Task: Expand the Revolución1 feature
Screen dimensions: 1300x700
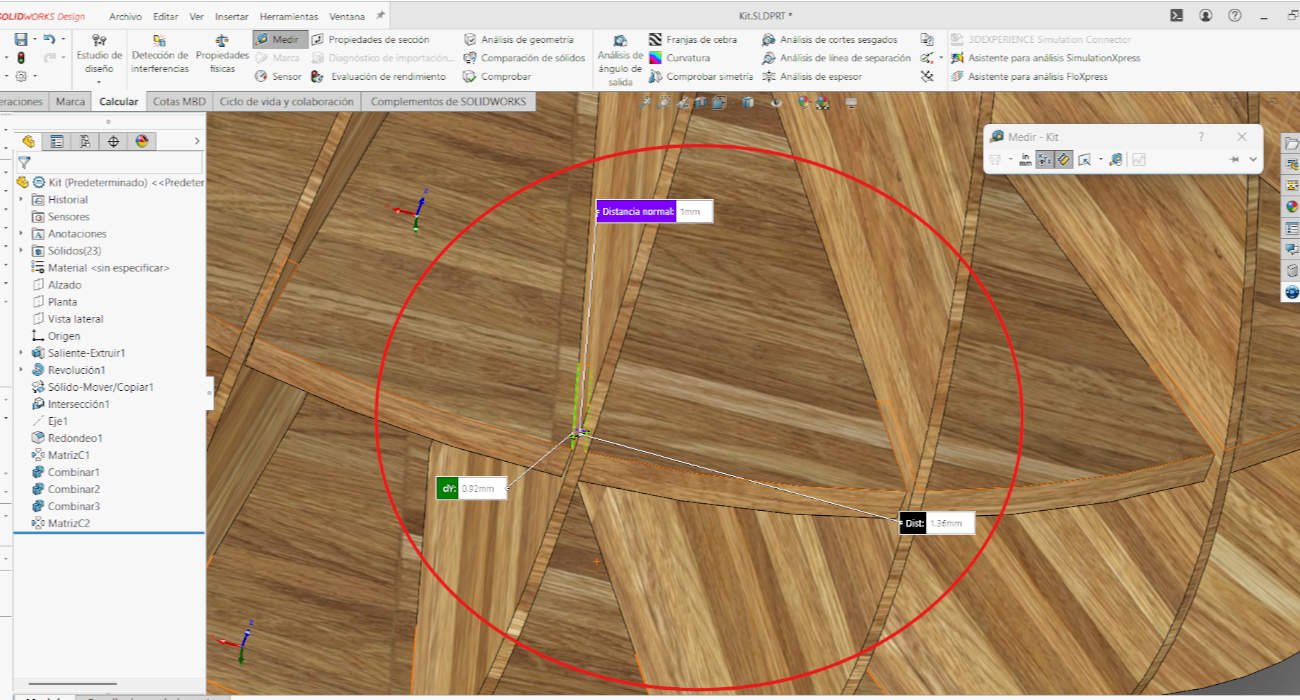Action: click(21, 370)
